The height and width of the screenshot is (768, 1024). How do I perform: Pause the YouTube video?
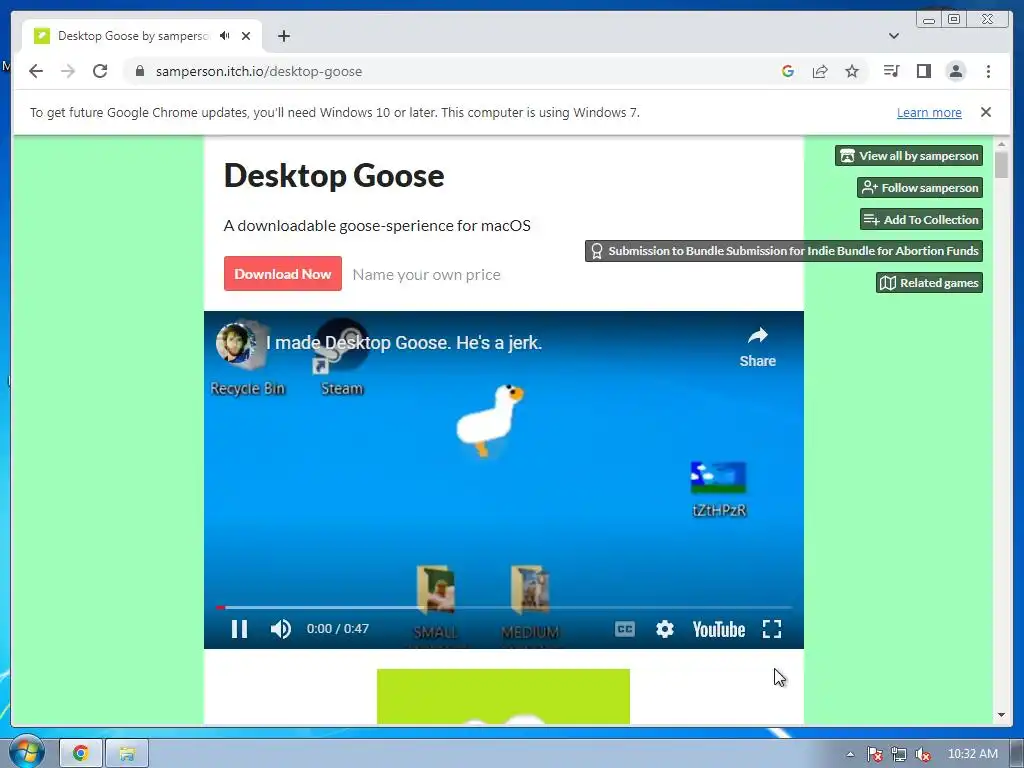[x=239, y=629]
